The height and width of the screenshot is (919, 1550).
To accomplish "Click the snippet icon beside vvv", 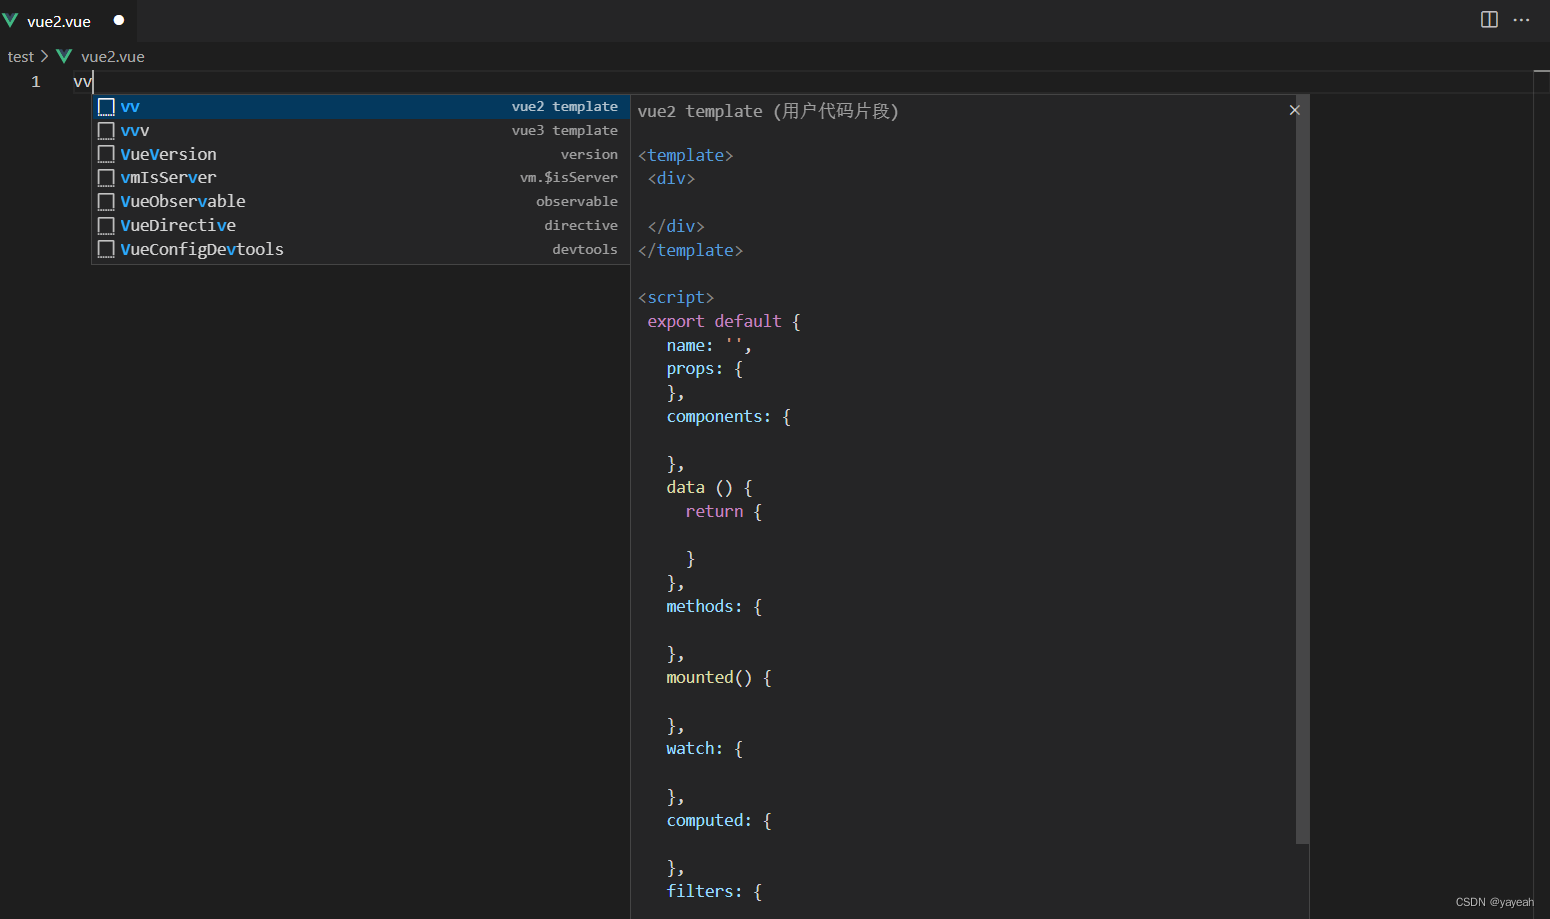I will coord(106,131).
